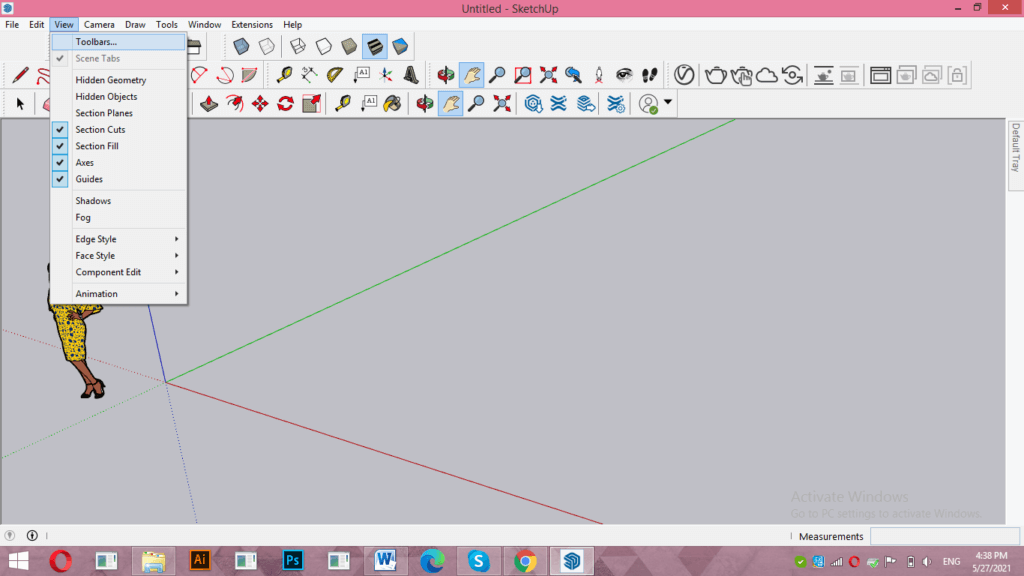Choose Toolbars from the View menu
This screenshot has height=576, width=1024.
(97, 43)
